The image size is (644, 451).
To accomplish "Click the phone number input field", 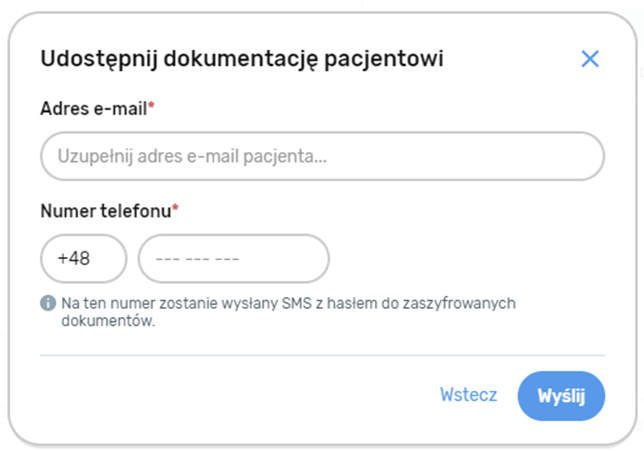I will [233, 258].
